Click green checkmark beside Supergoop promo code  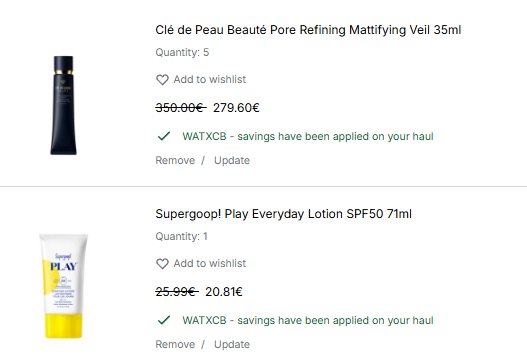point(164,320)
